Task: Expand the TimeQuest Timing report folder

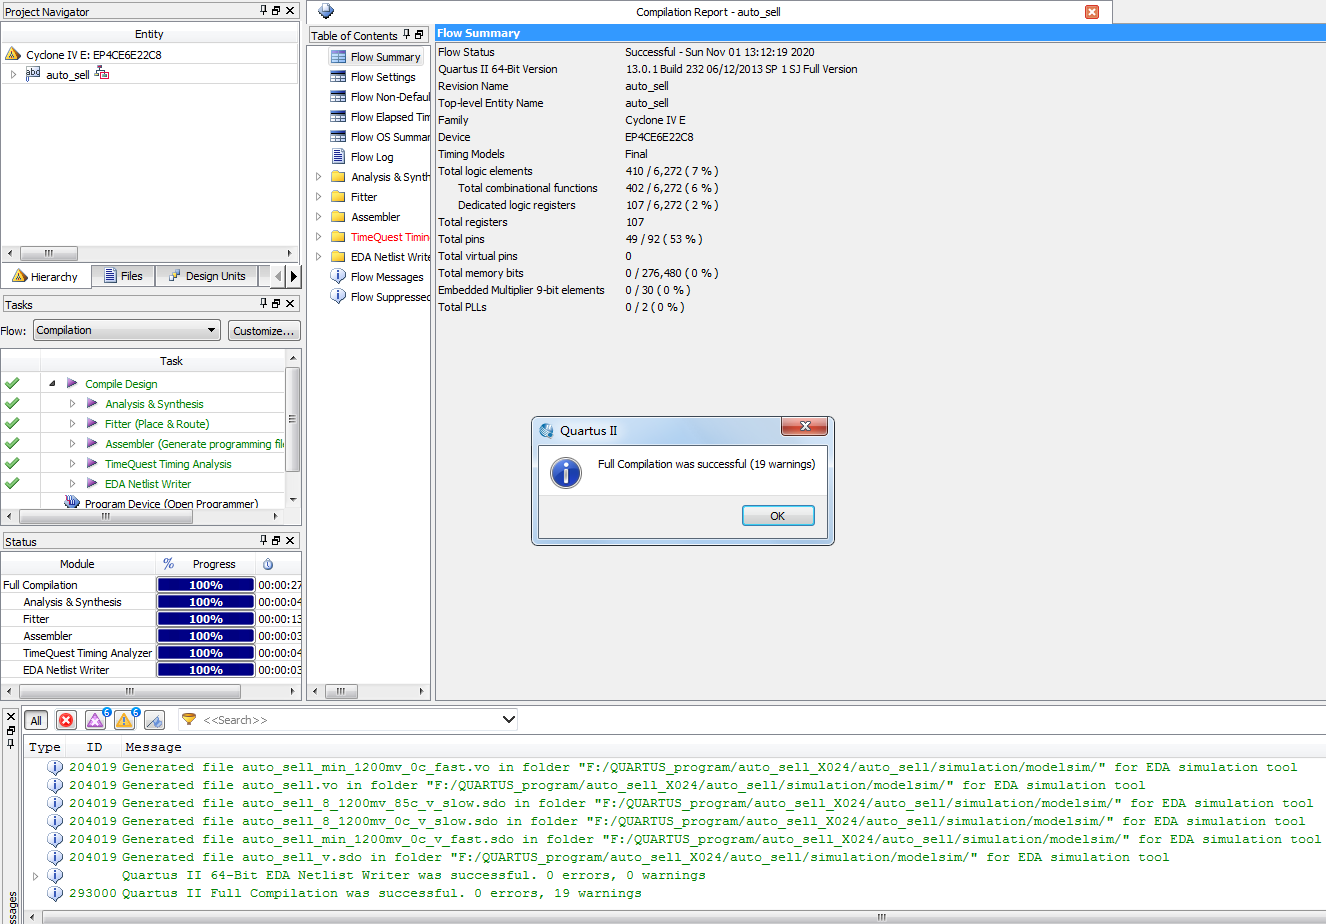Action: pyautogui.click(x=319, y=237)
